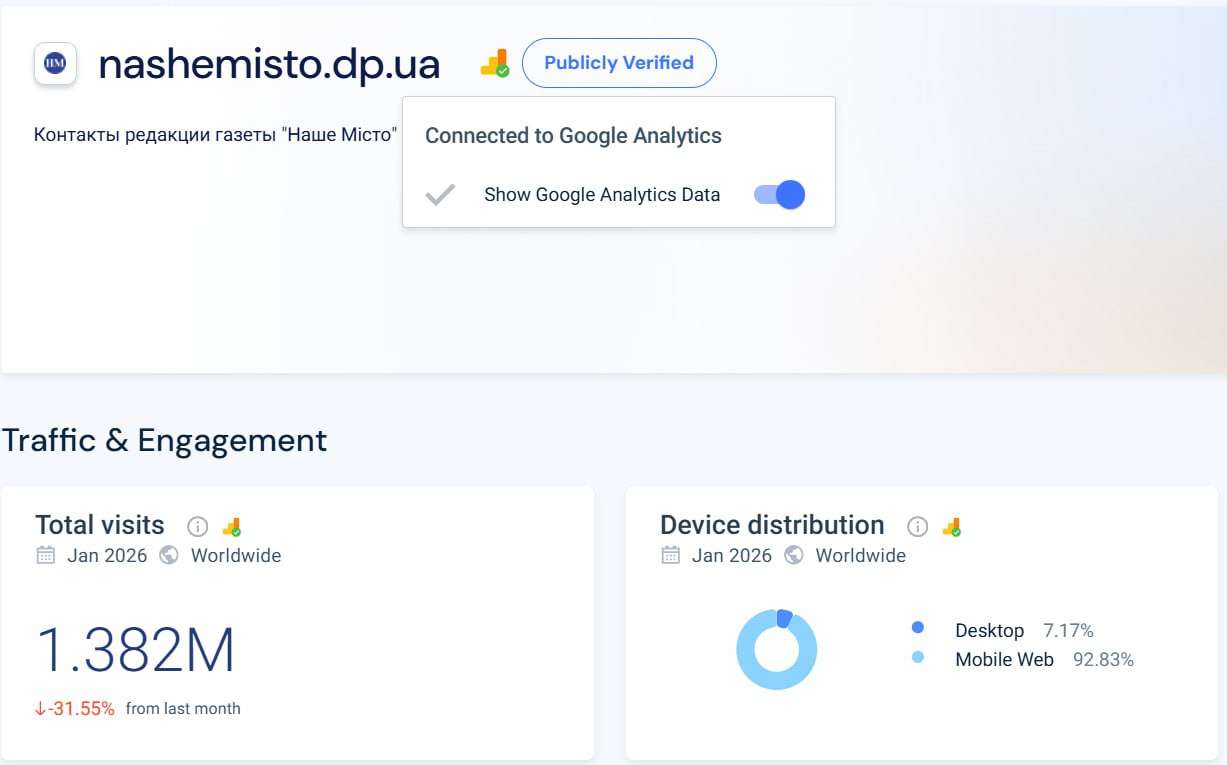Select the Desktop legend color dot
Image resolution: width=1227 pixels, height=765 pixels.
[x=918, y=628]
